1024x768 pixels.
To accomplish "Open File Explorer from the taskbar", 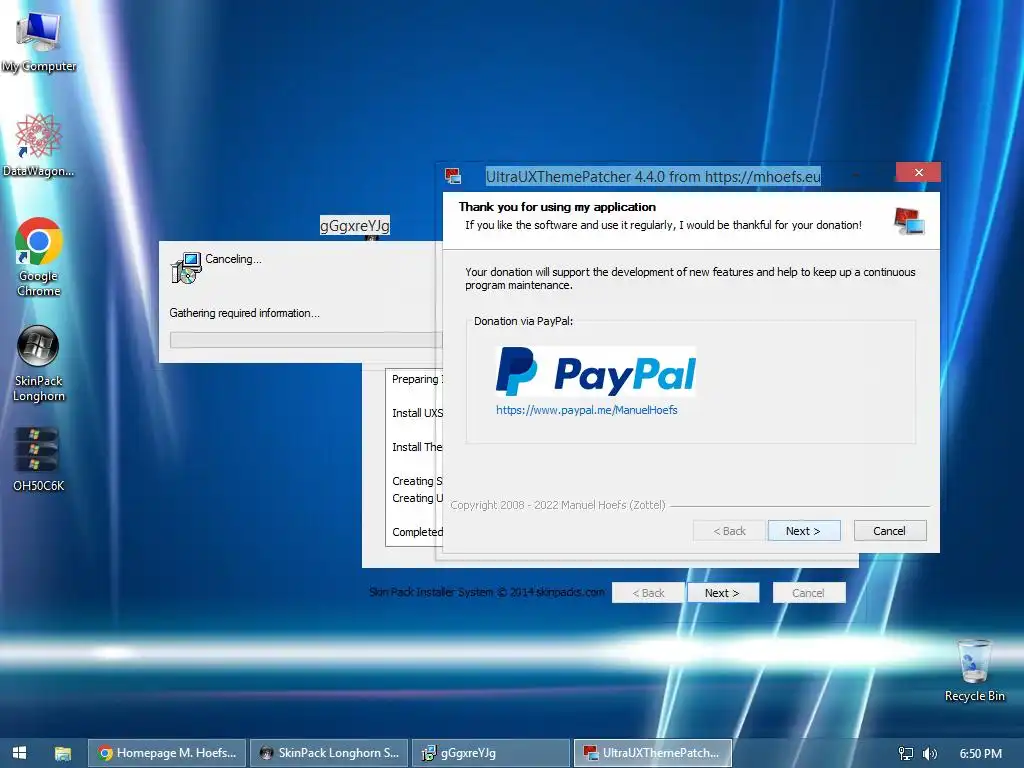I will coord(63,753).
